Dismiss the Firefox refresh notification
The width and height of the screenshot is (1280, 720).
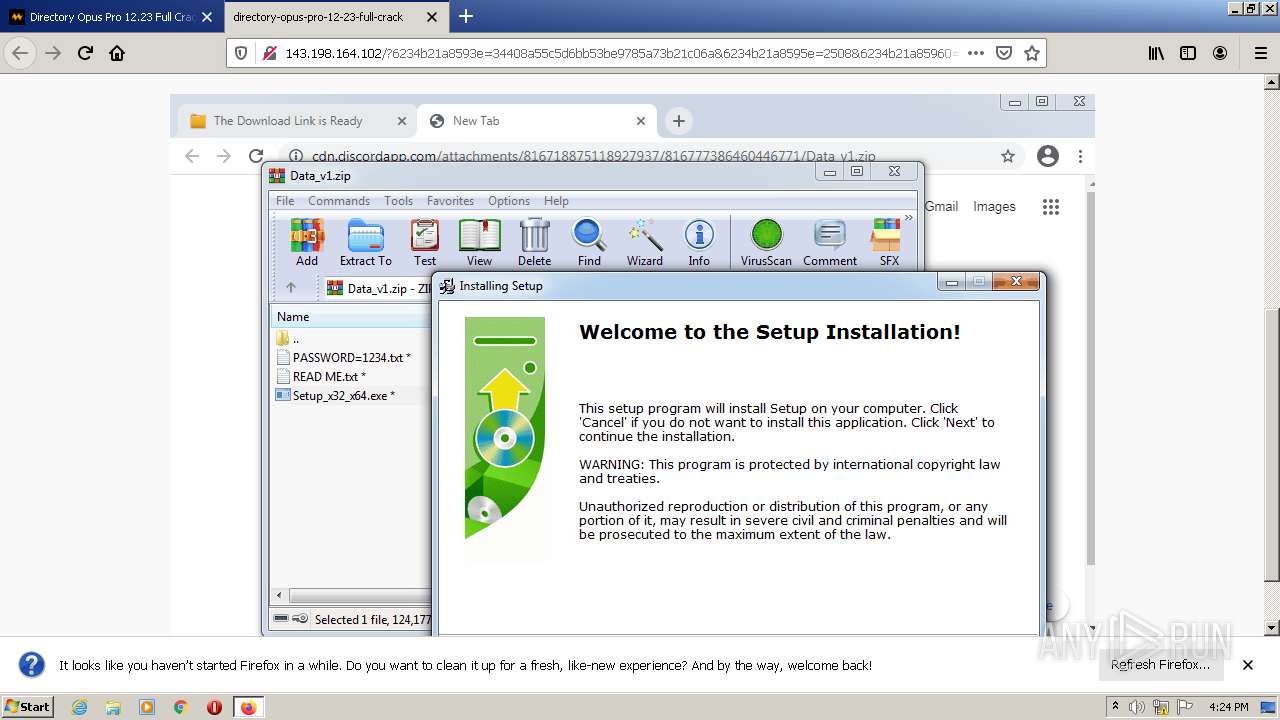[x=1248, y=665]
